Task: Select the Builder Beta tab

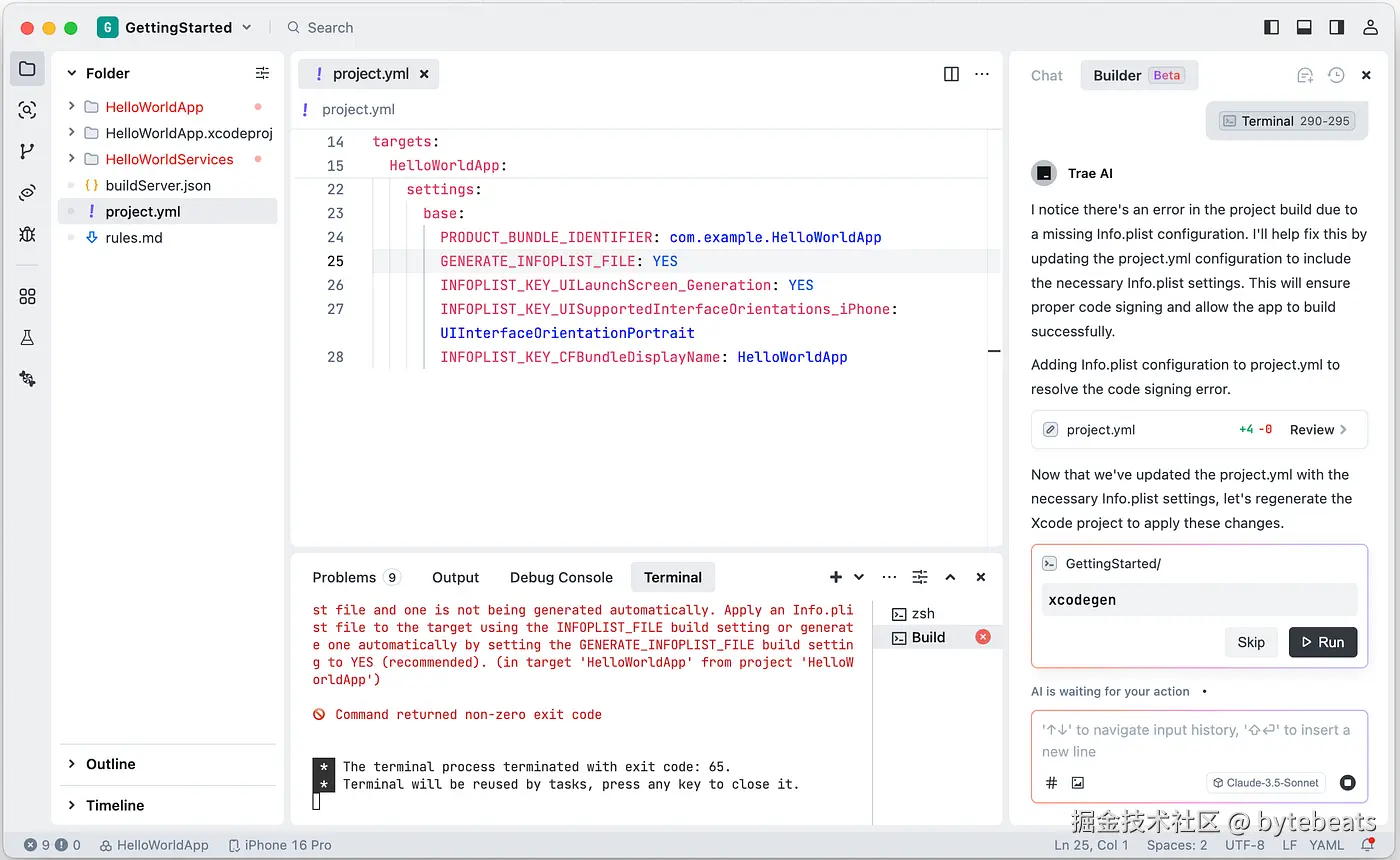Action: [1139, 75]
